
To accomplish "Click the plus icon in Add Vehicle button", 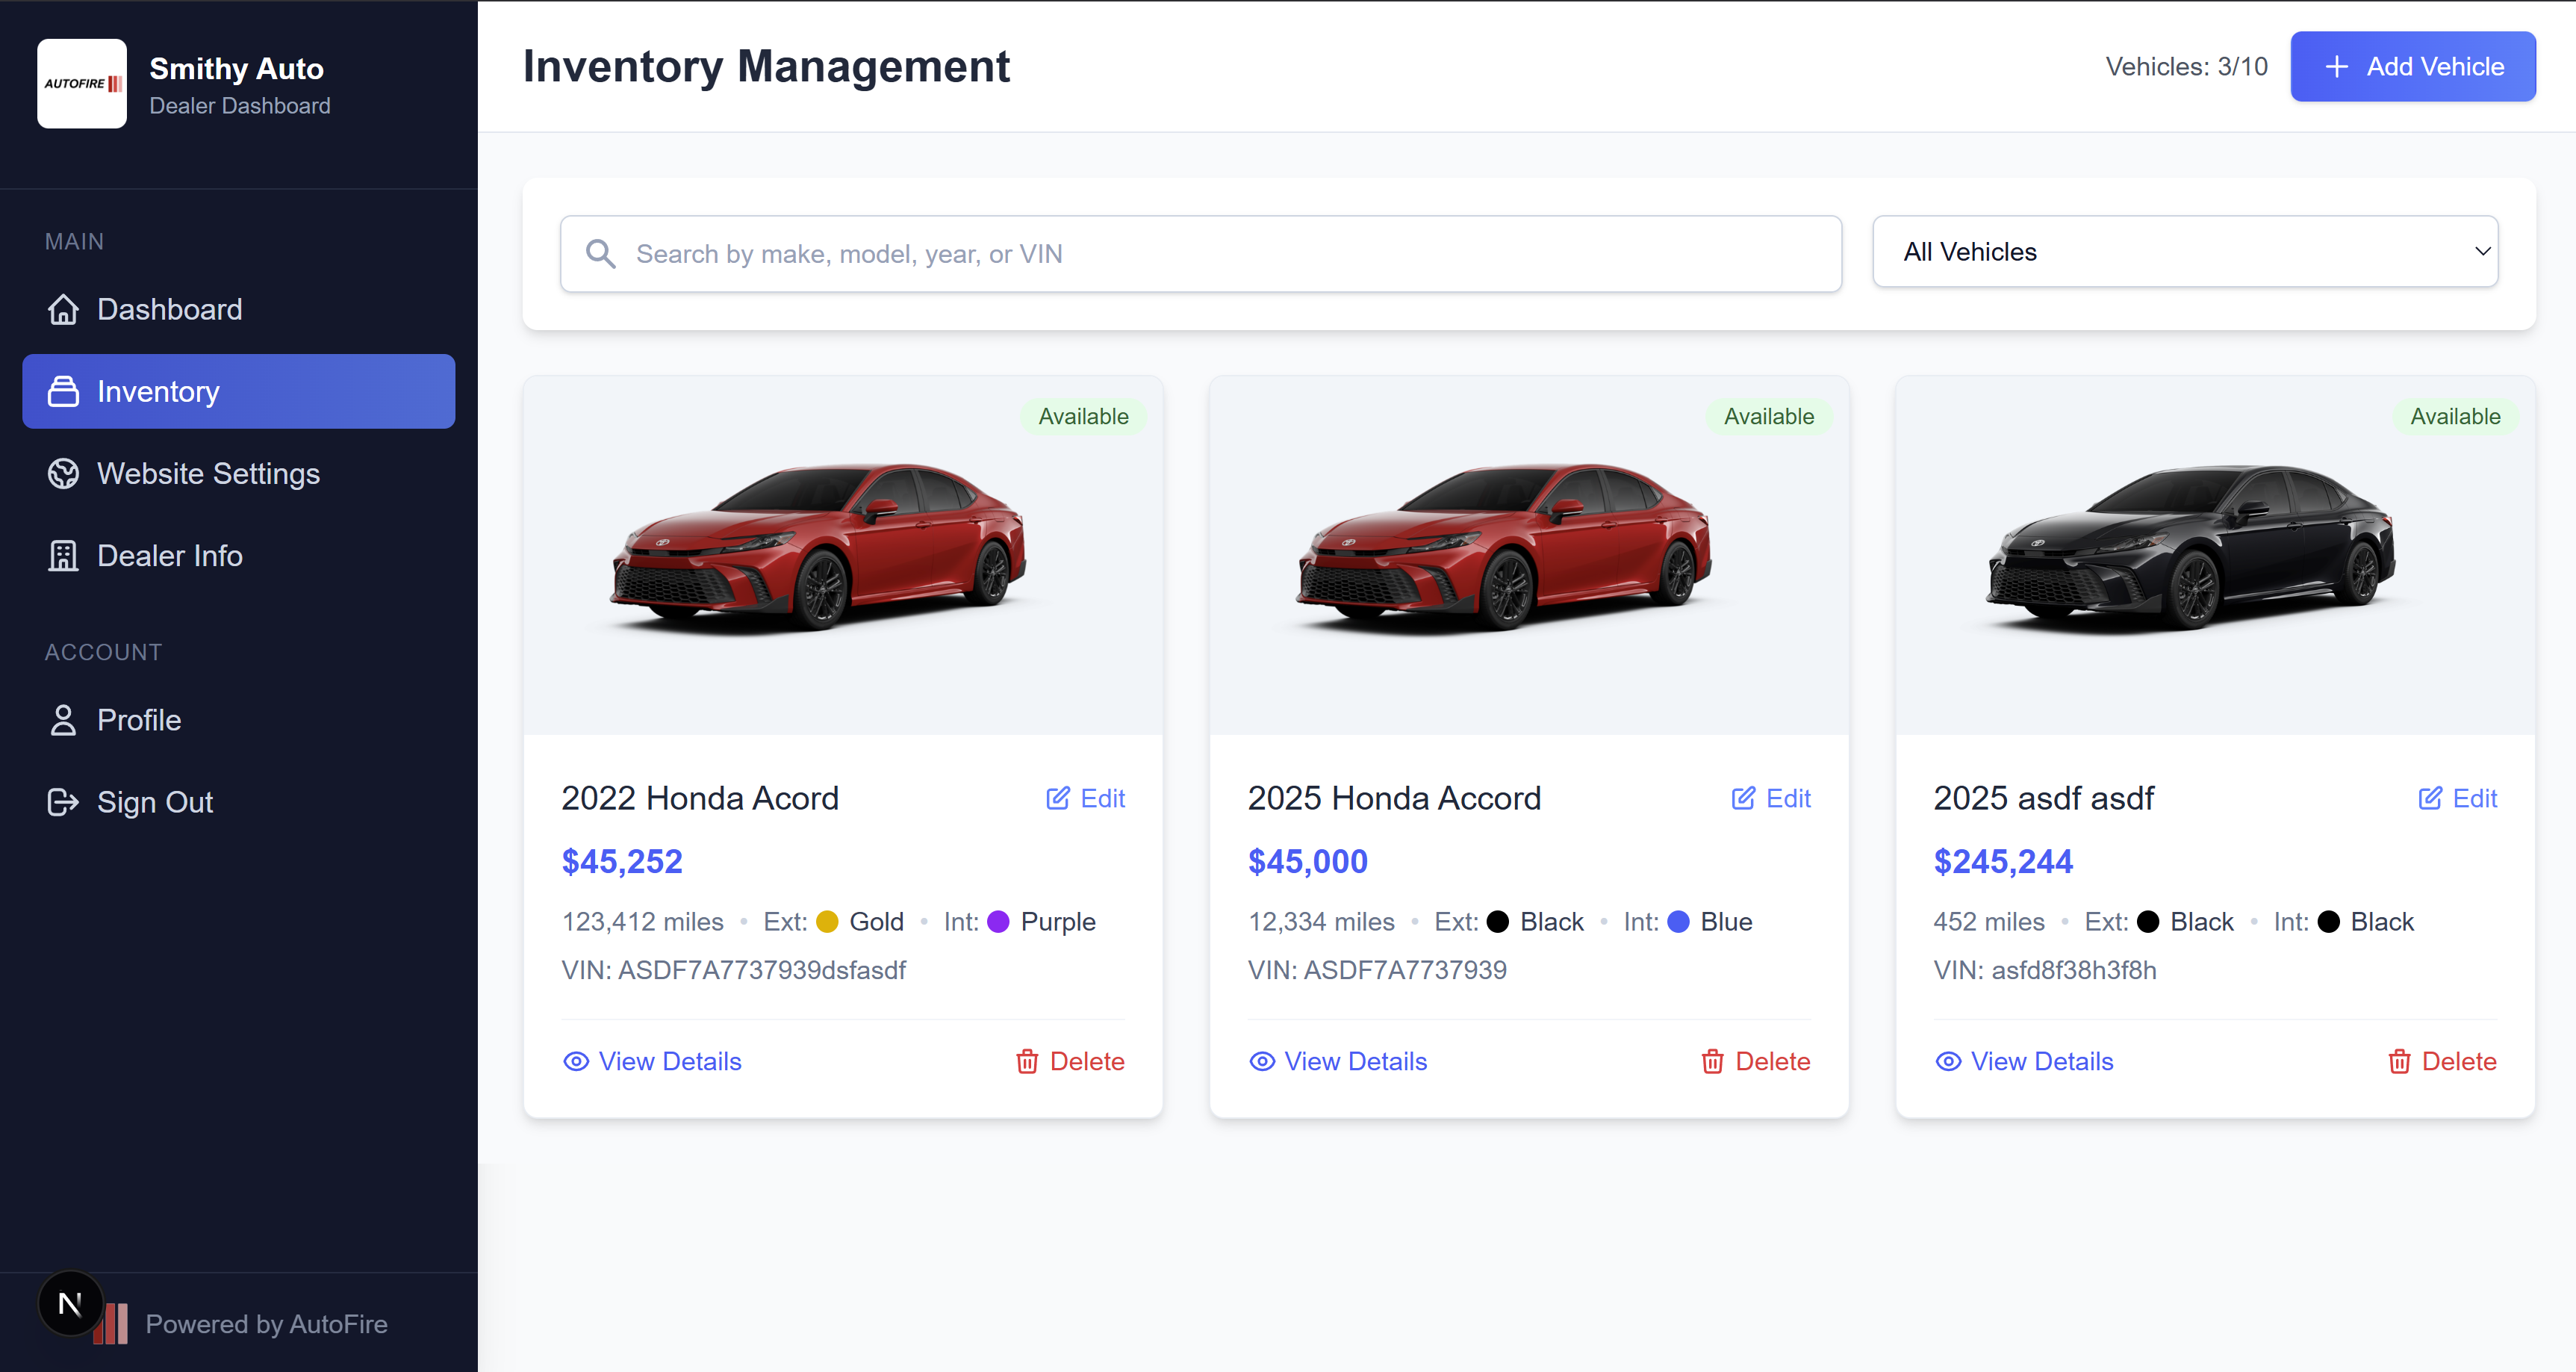I will pos(2337,67).
